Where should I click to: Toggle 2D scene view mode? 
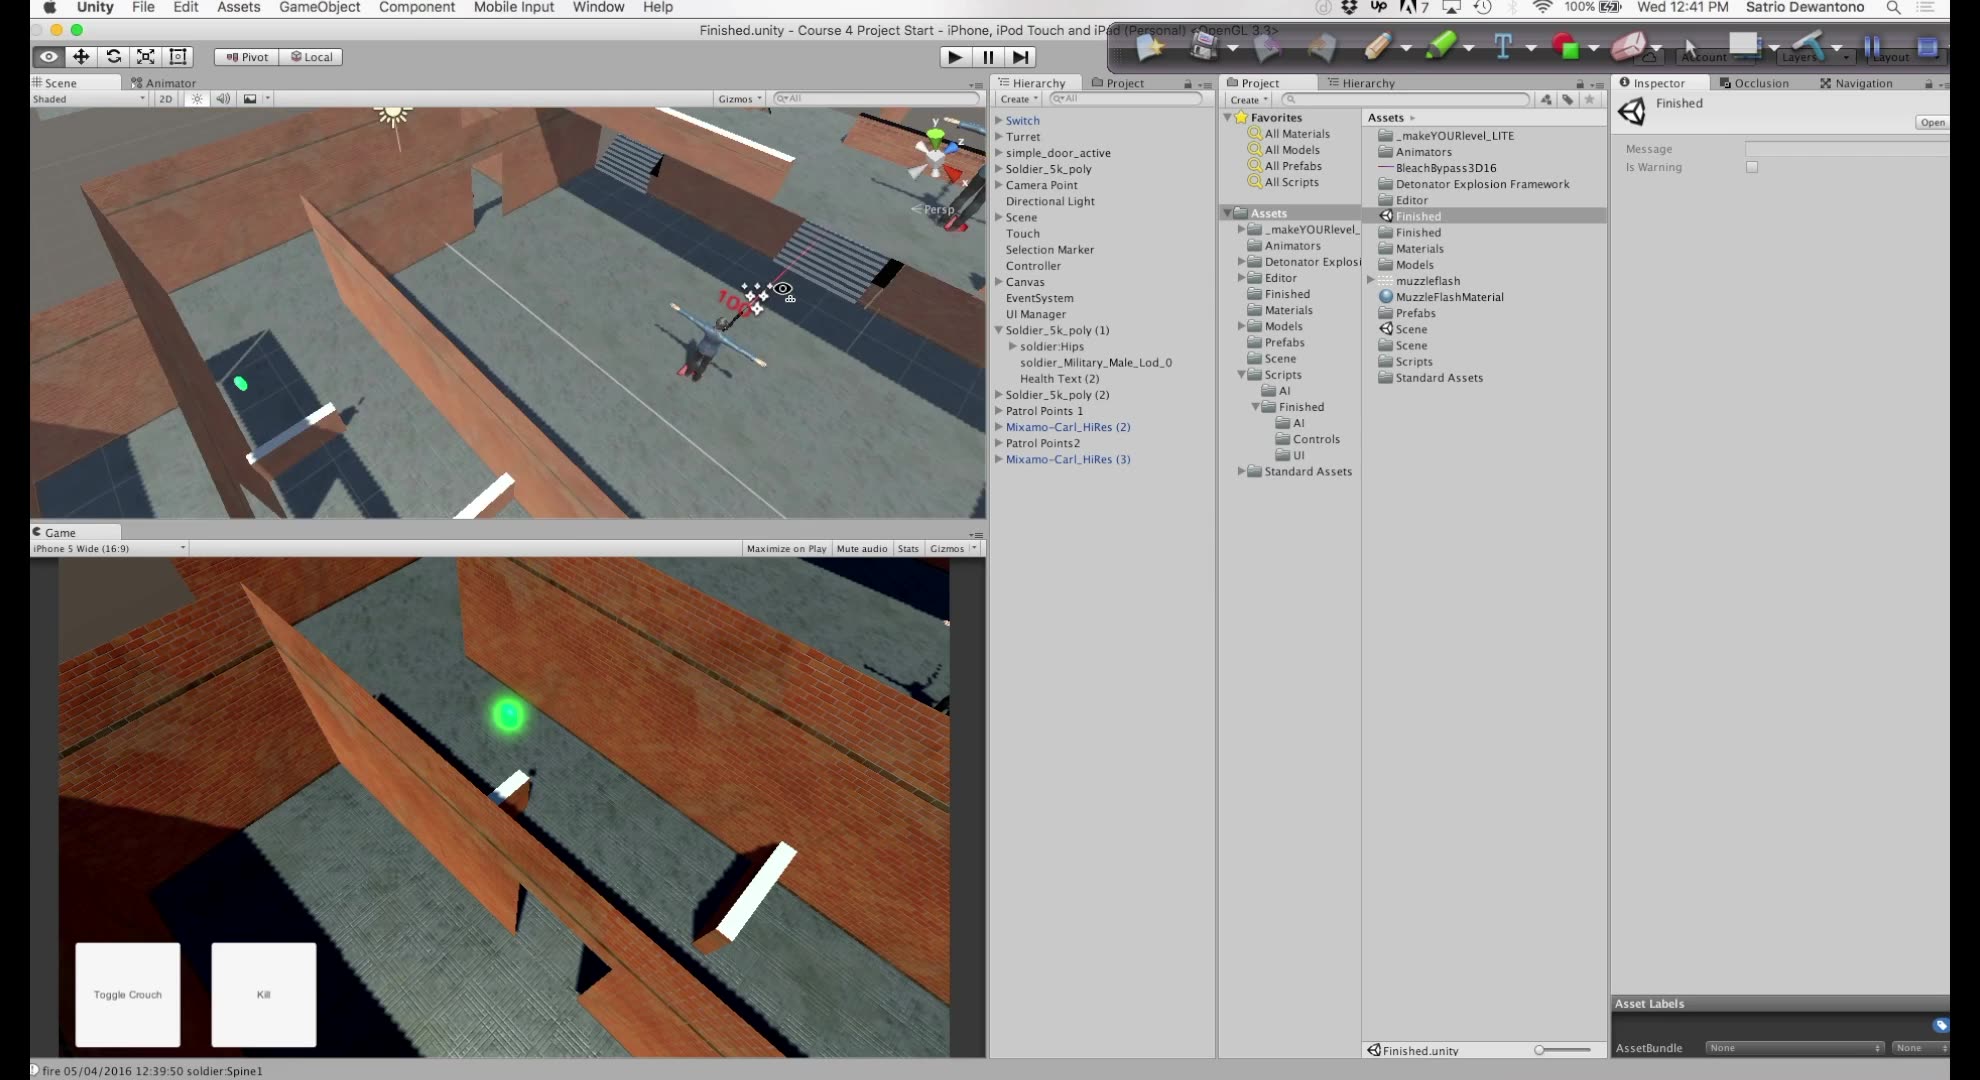tap(166, 99)
